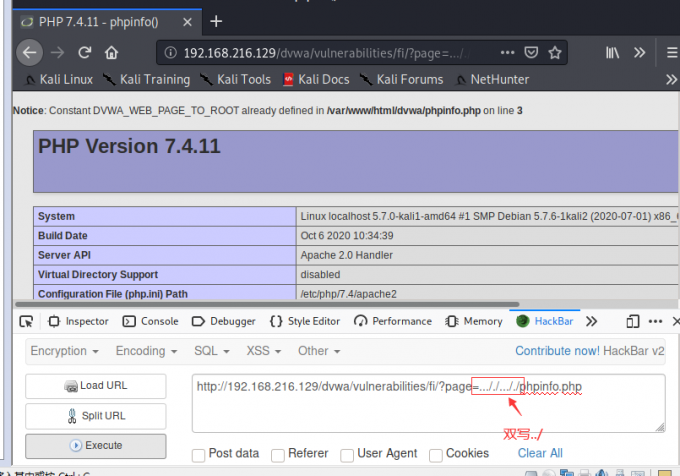Open HackBar XSS dropdown
The height and width of the screenshot is (476, 680).
click(264, 351)
